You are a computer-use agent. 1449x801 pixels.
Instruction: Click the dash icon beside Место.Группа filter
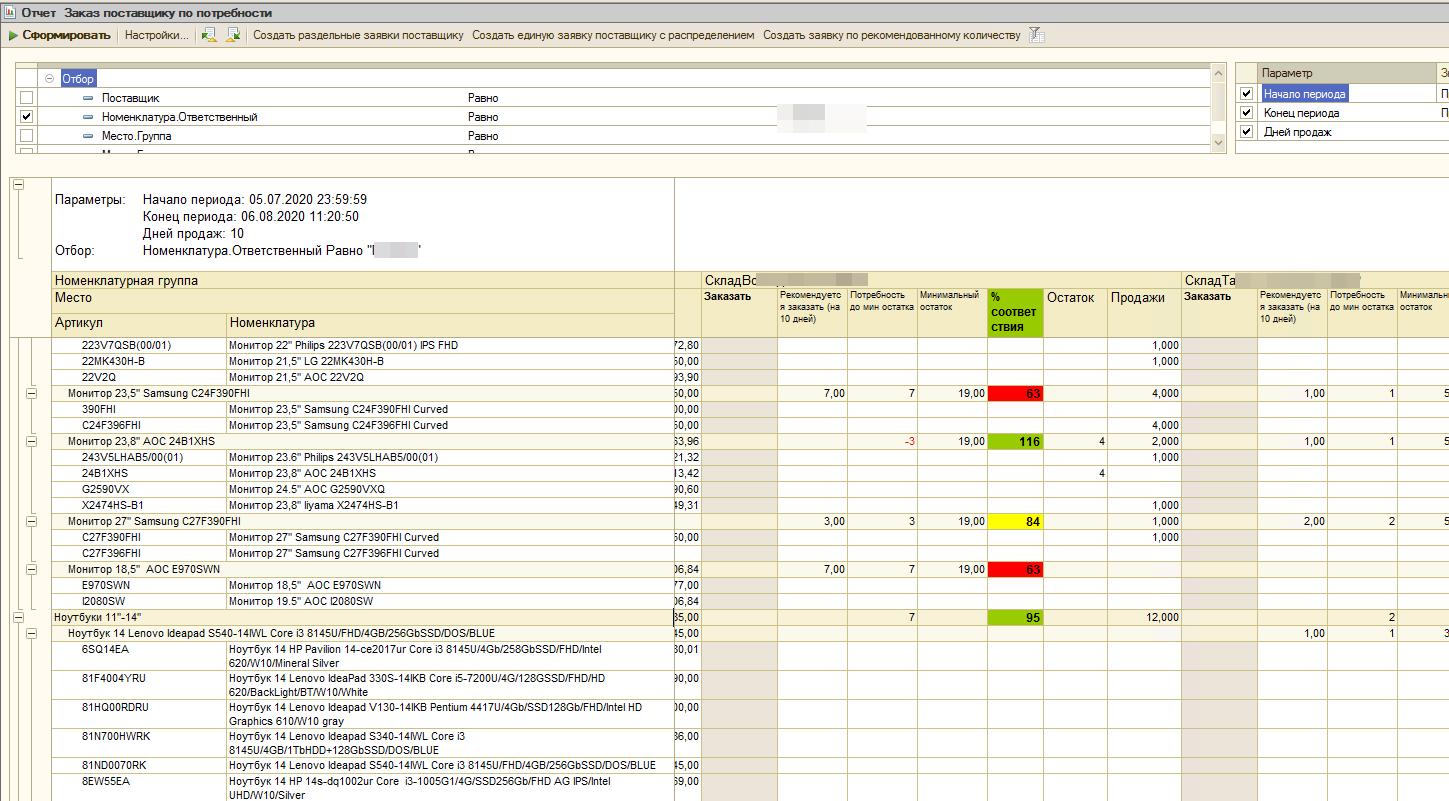(88, 136)
